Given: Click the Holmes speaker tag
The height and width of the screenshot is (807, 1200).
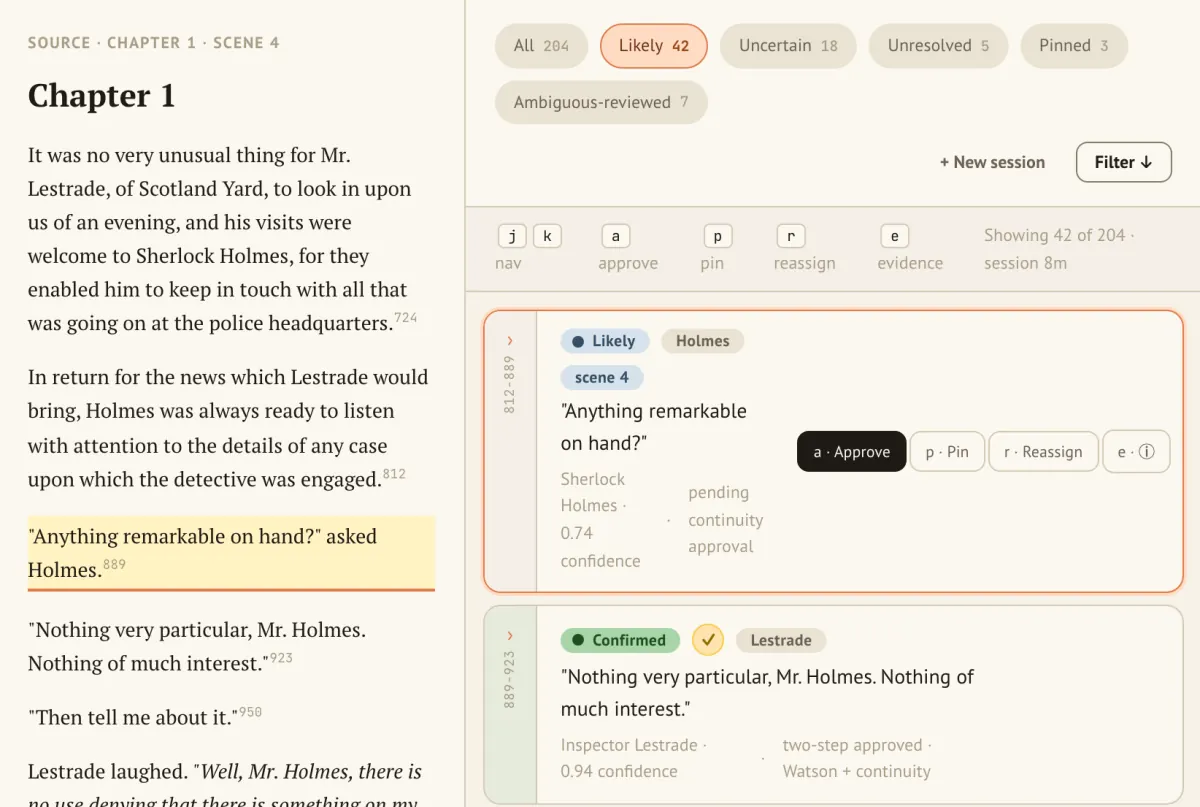Looking at the screenshot, I should (703, 341).
